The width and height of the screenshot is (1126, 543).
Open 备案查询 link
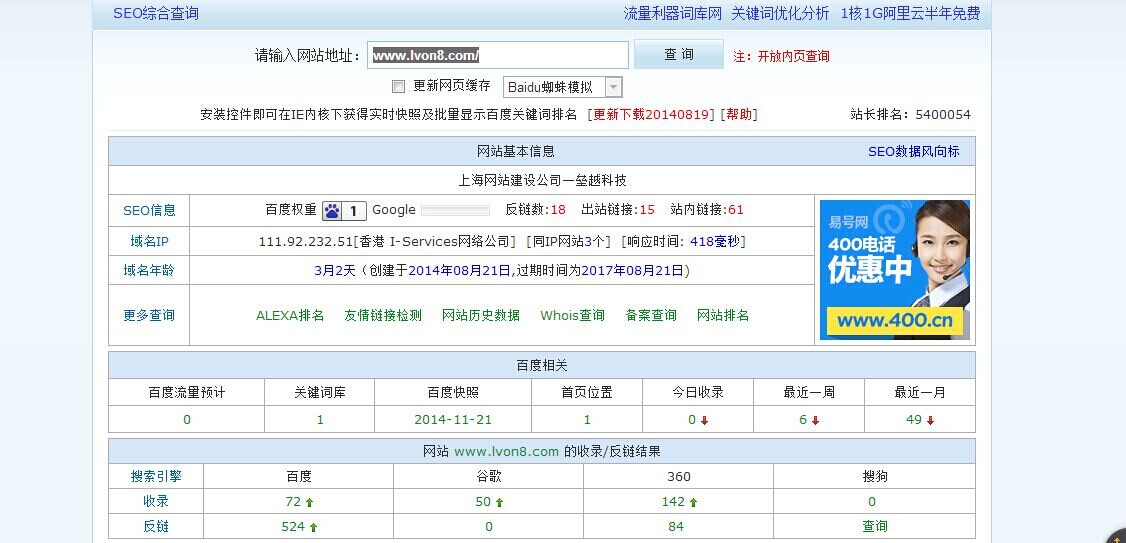(651, 315)
